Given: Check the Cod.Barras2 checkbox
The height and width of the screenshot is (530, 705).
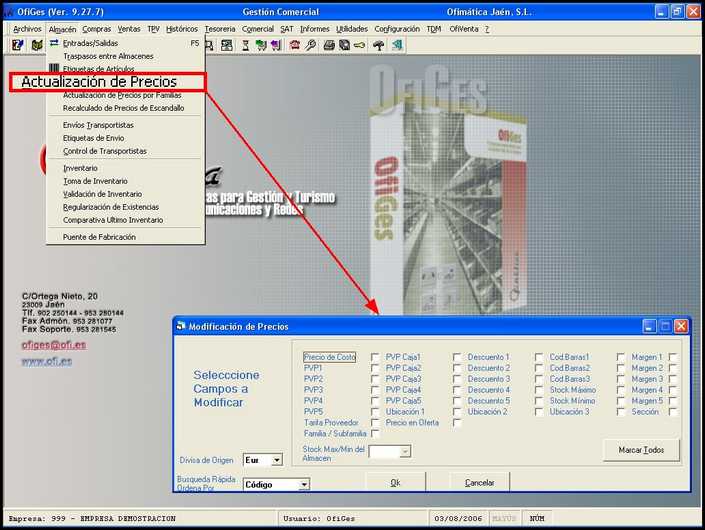Looking at the screenshot, I should click(620, 368).
